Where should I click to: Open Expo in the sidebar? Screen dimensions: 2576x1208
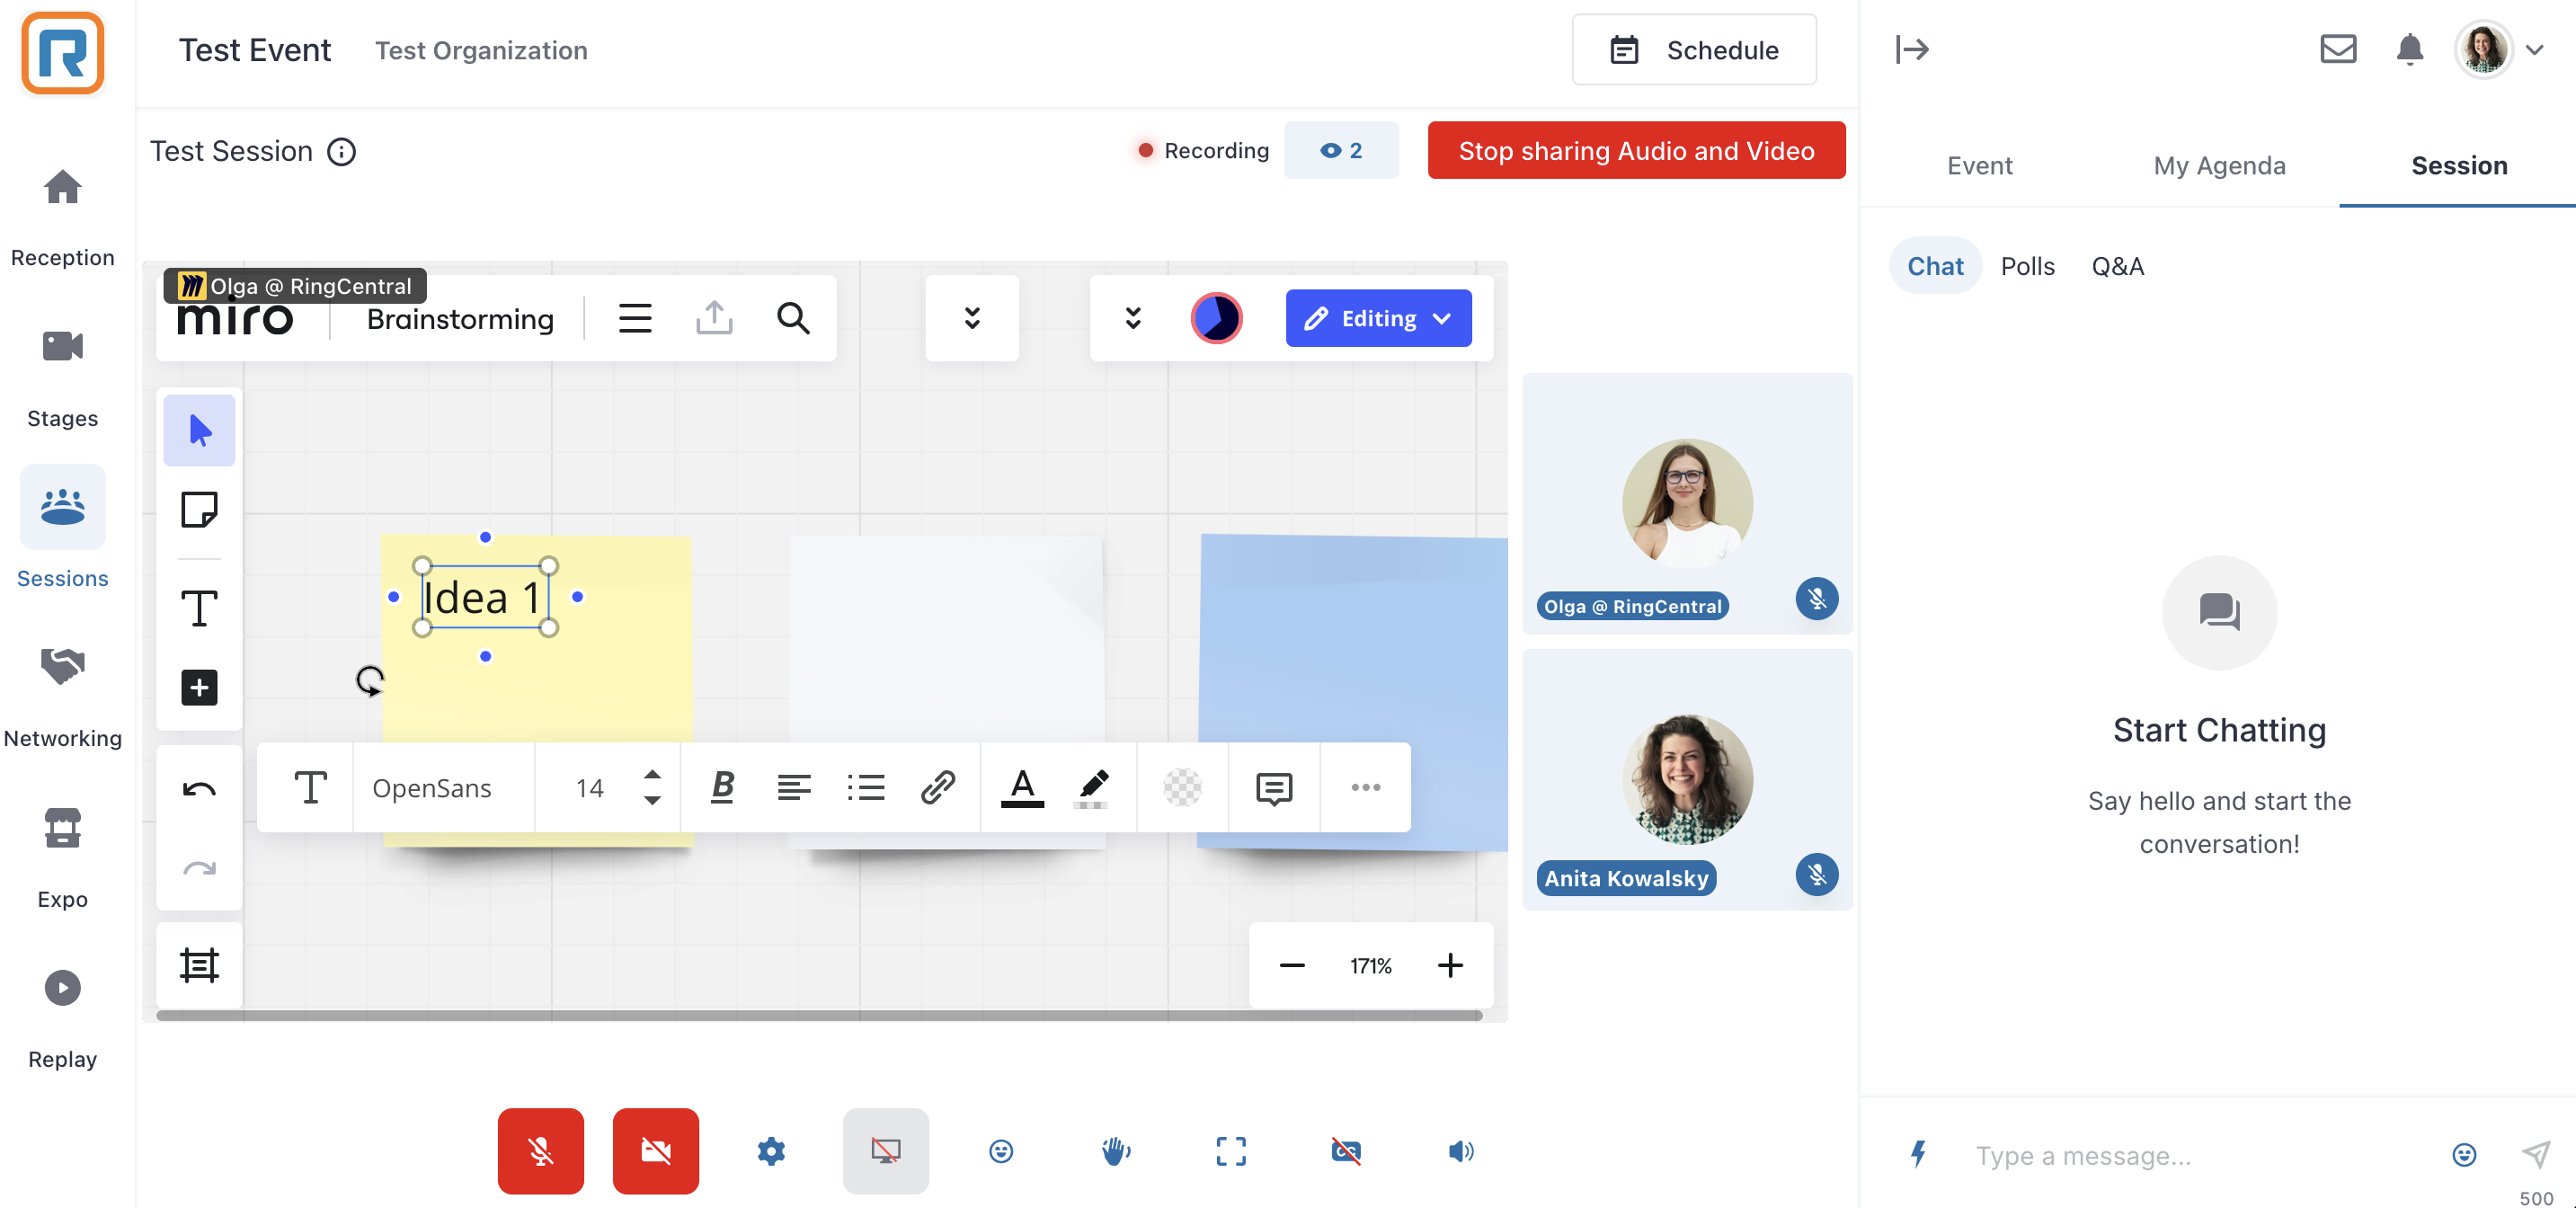click(62, 858)
